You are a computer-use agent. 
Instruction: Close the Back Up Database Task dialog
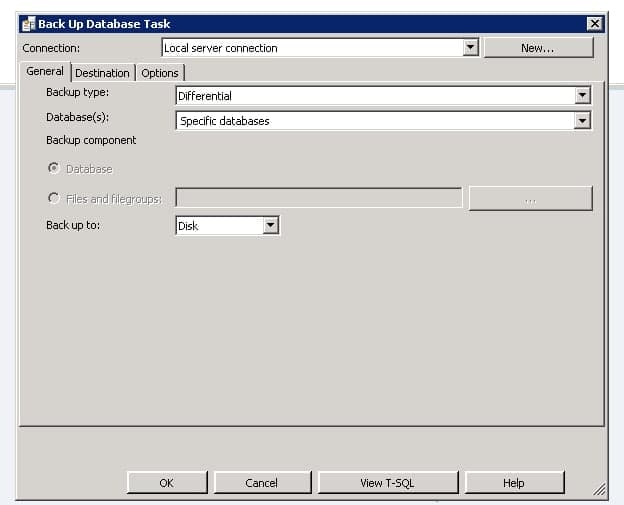pyautogui.click(x=595, y=24)
